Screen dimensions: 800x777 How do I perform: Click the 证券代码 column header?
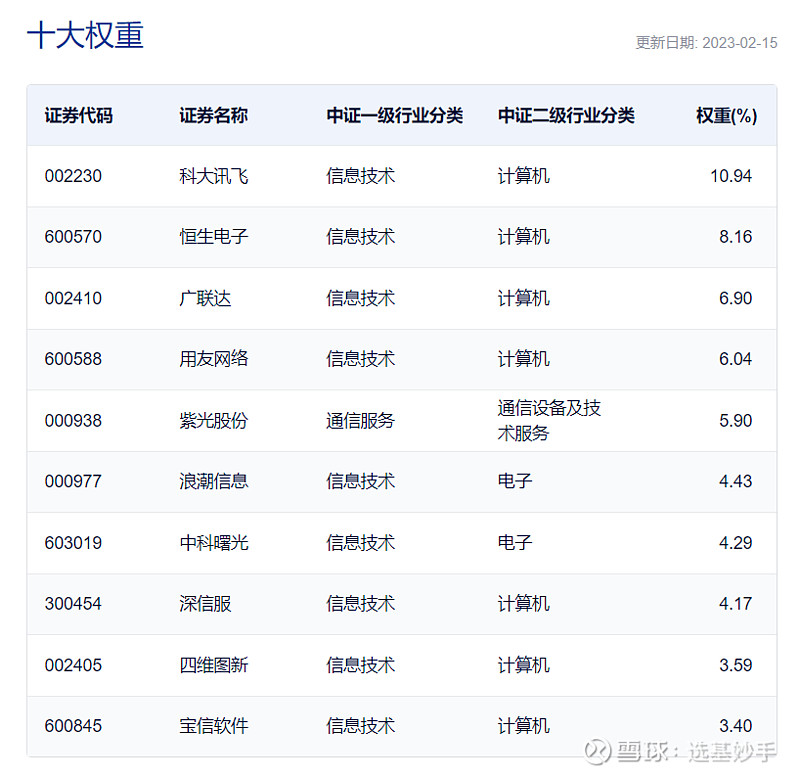click(79, 116)
